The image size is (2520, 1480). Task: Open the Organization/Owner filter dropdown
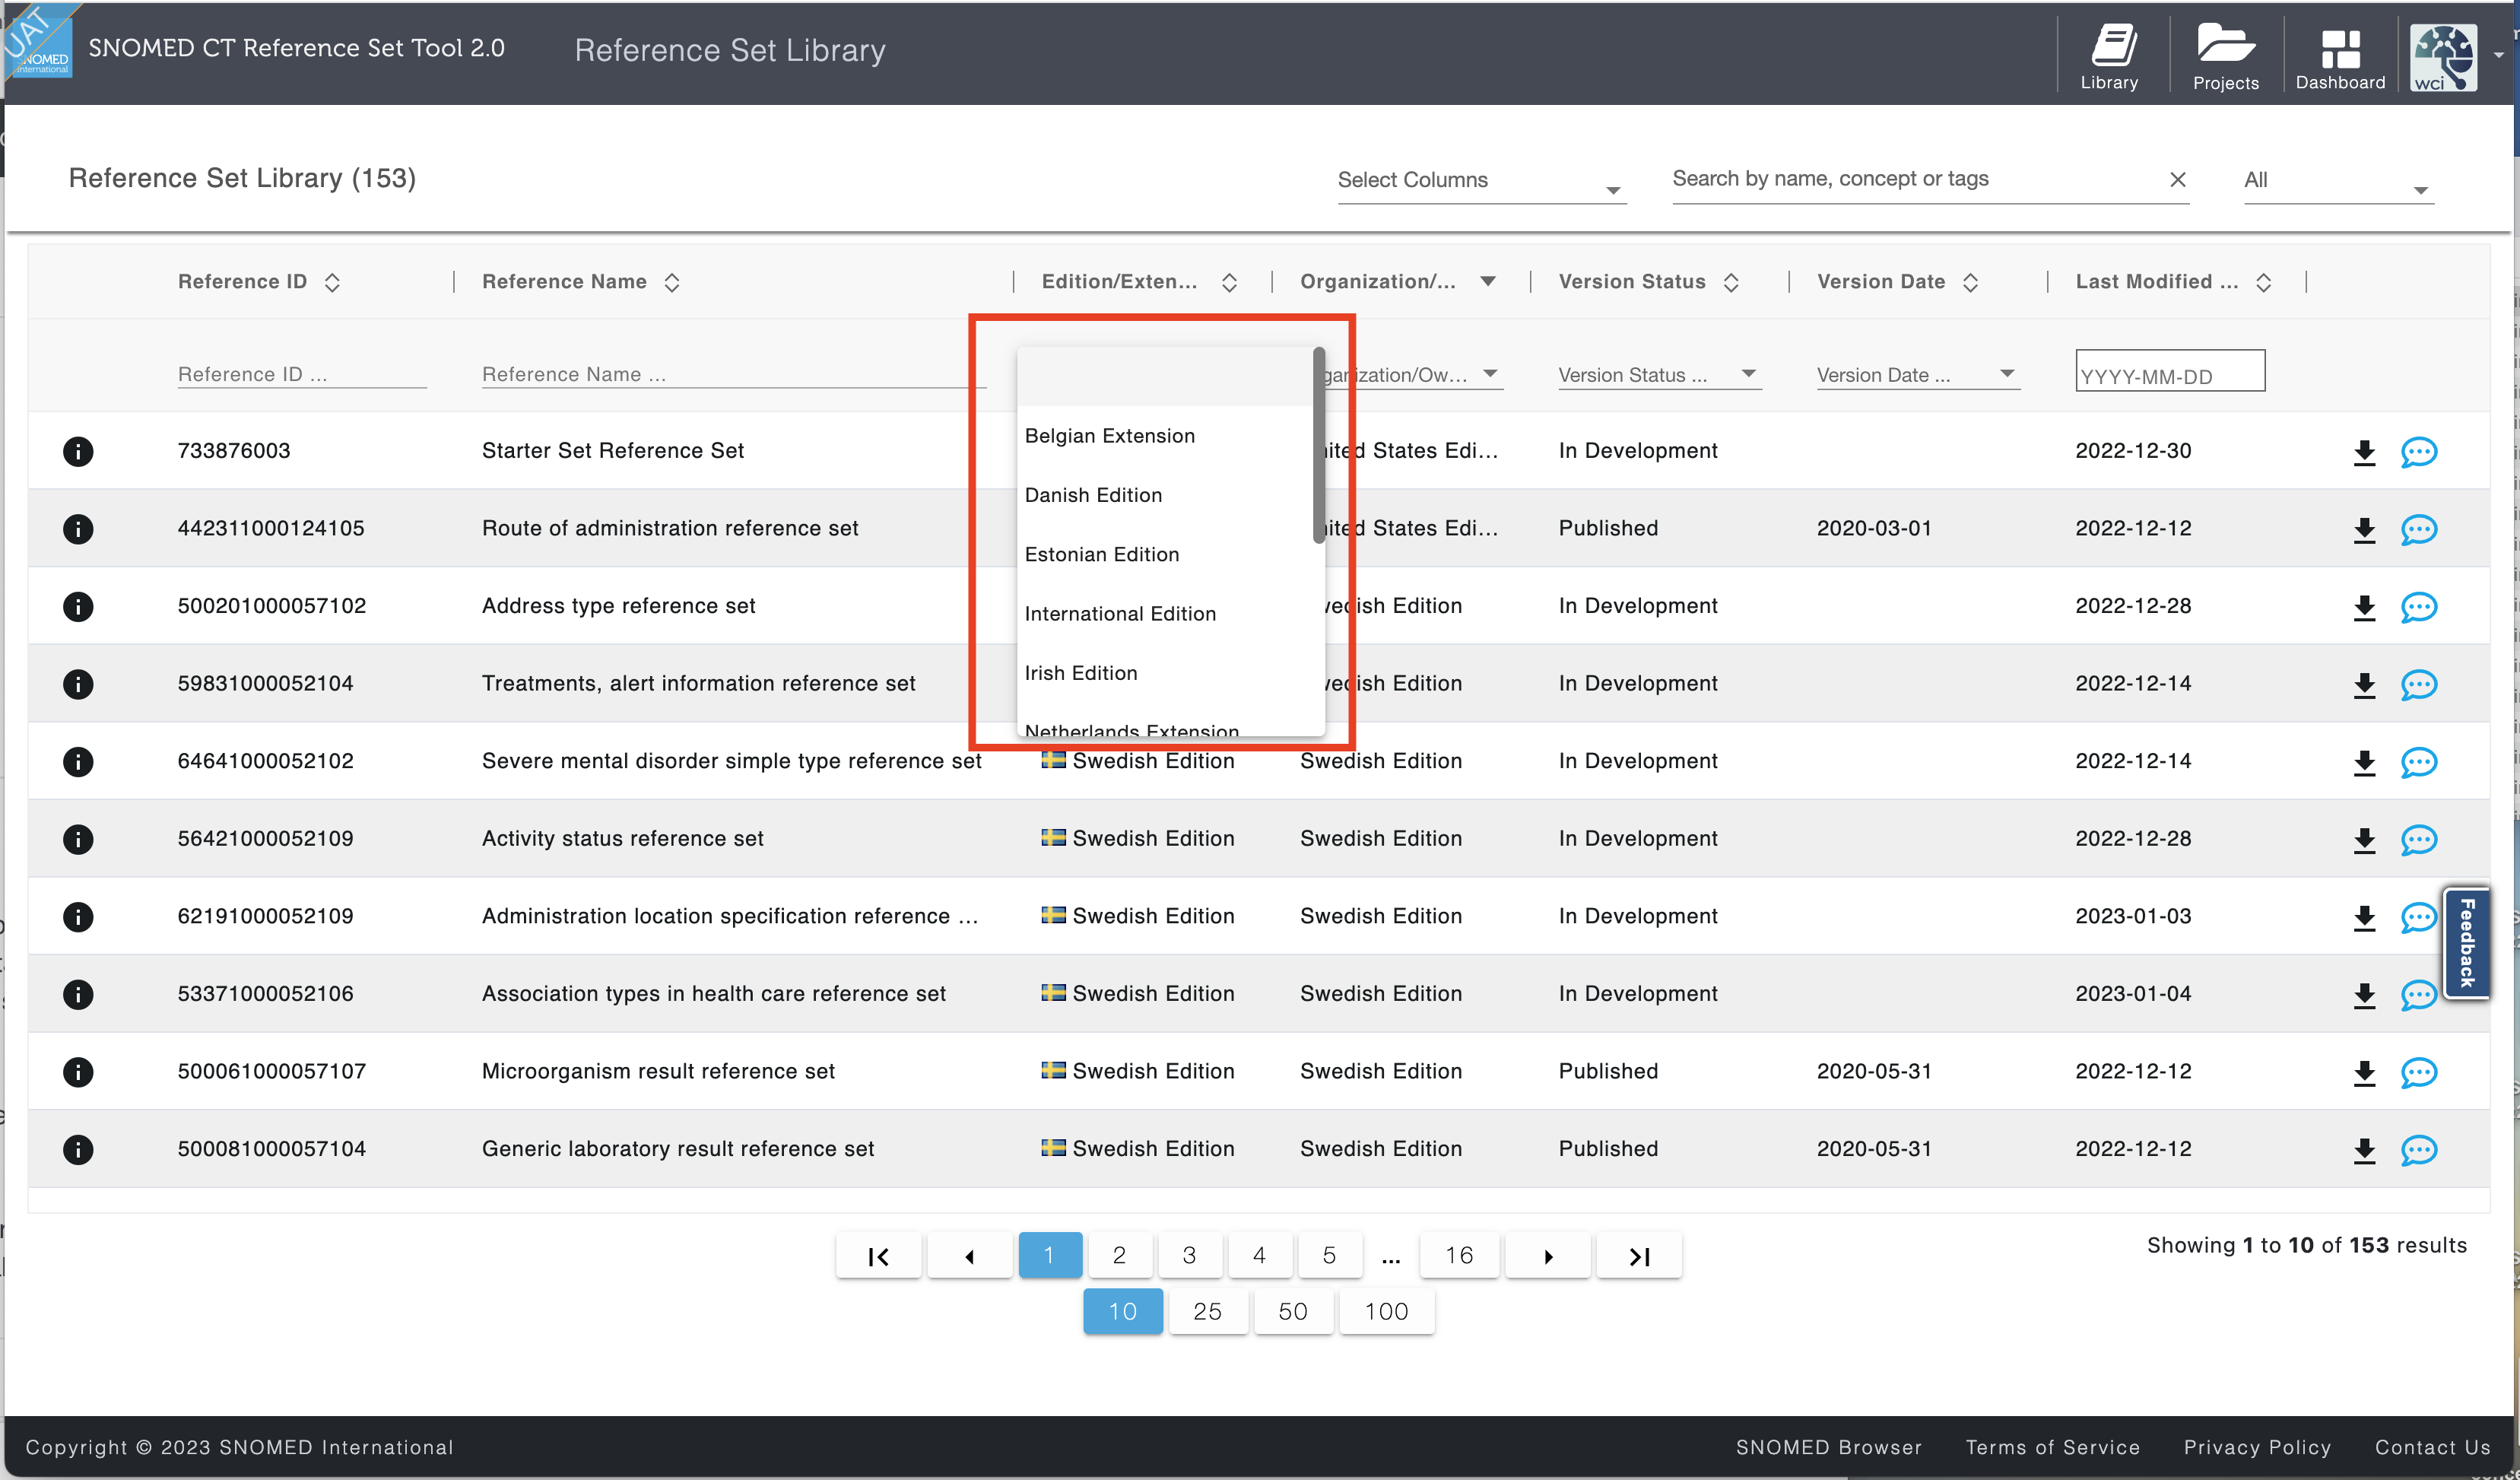[x=1413, y=375]
